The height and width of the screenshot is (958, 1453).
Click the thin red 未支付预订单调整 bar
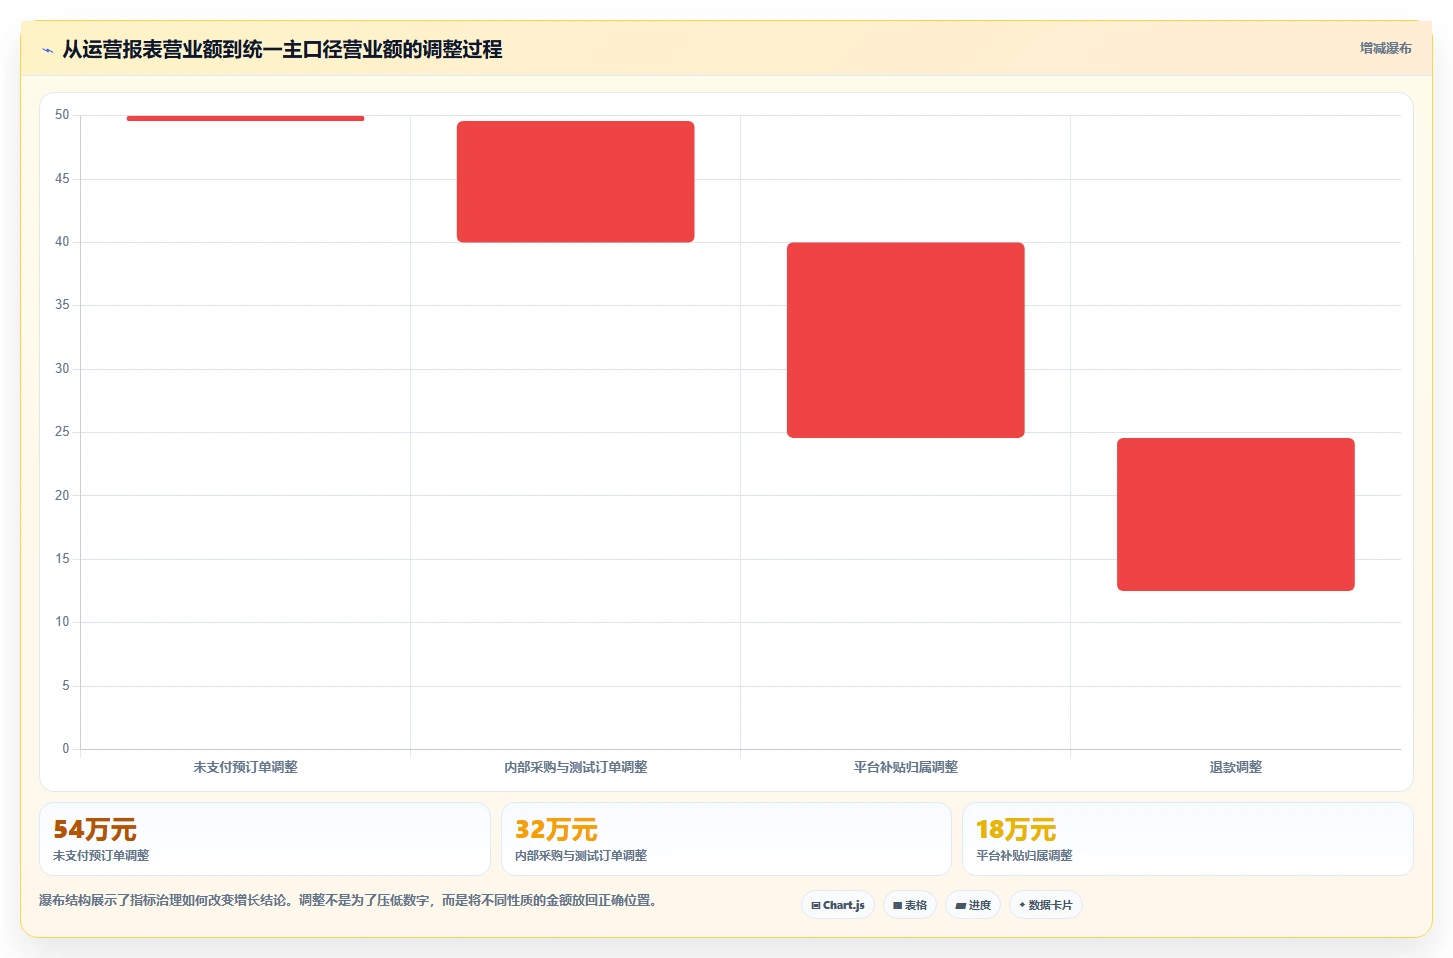(245, 118)
